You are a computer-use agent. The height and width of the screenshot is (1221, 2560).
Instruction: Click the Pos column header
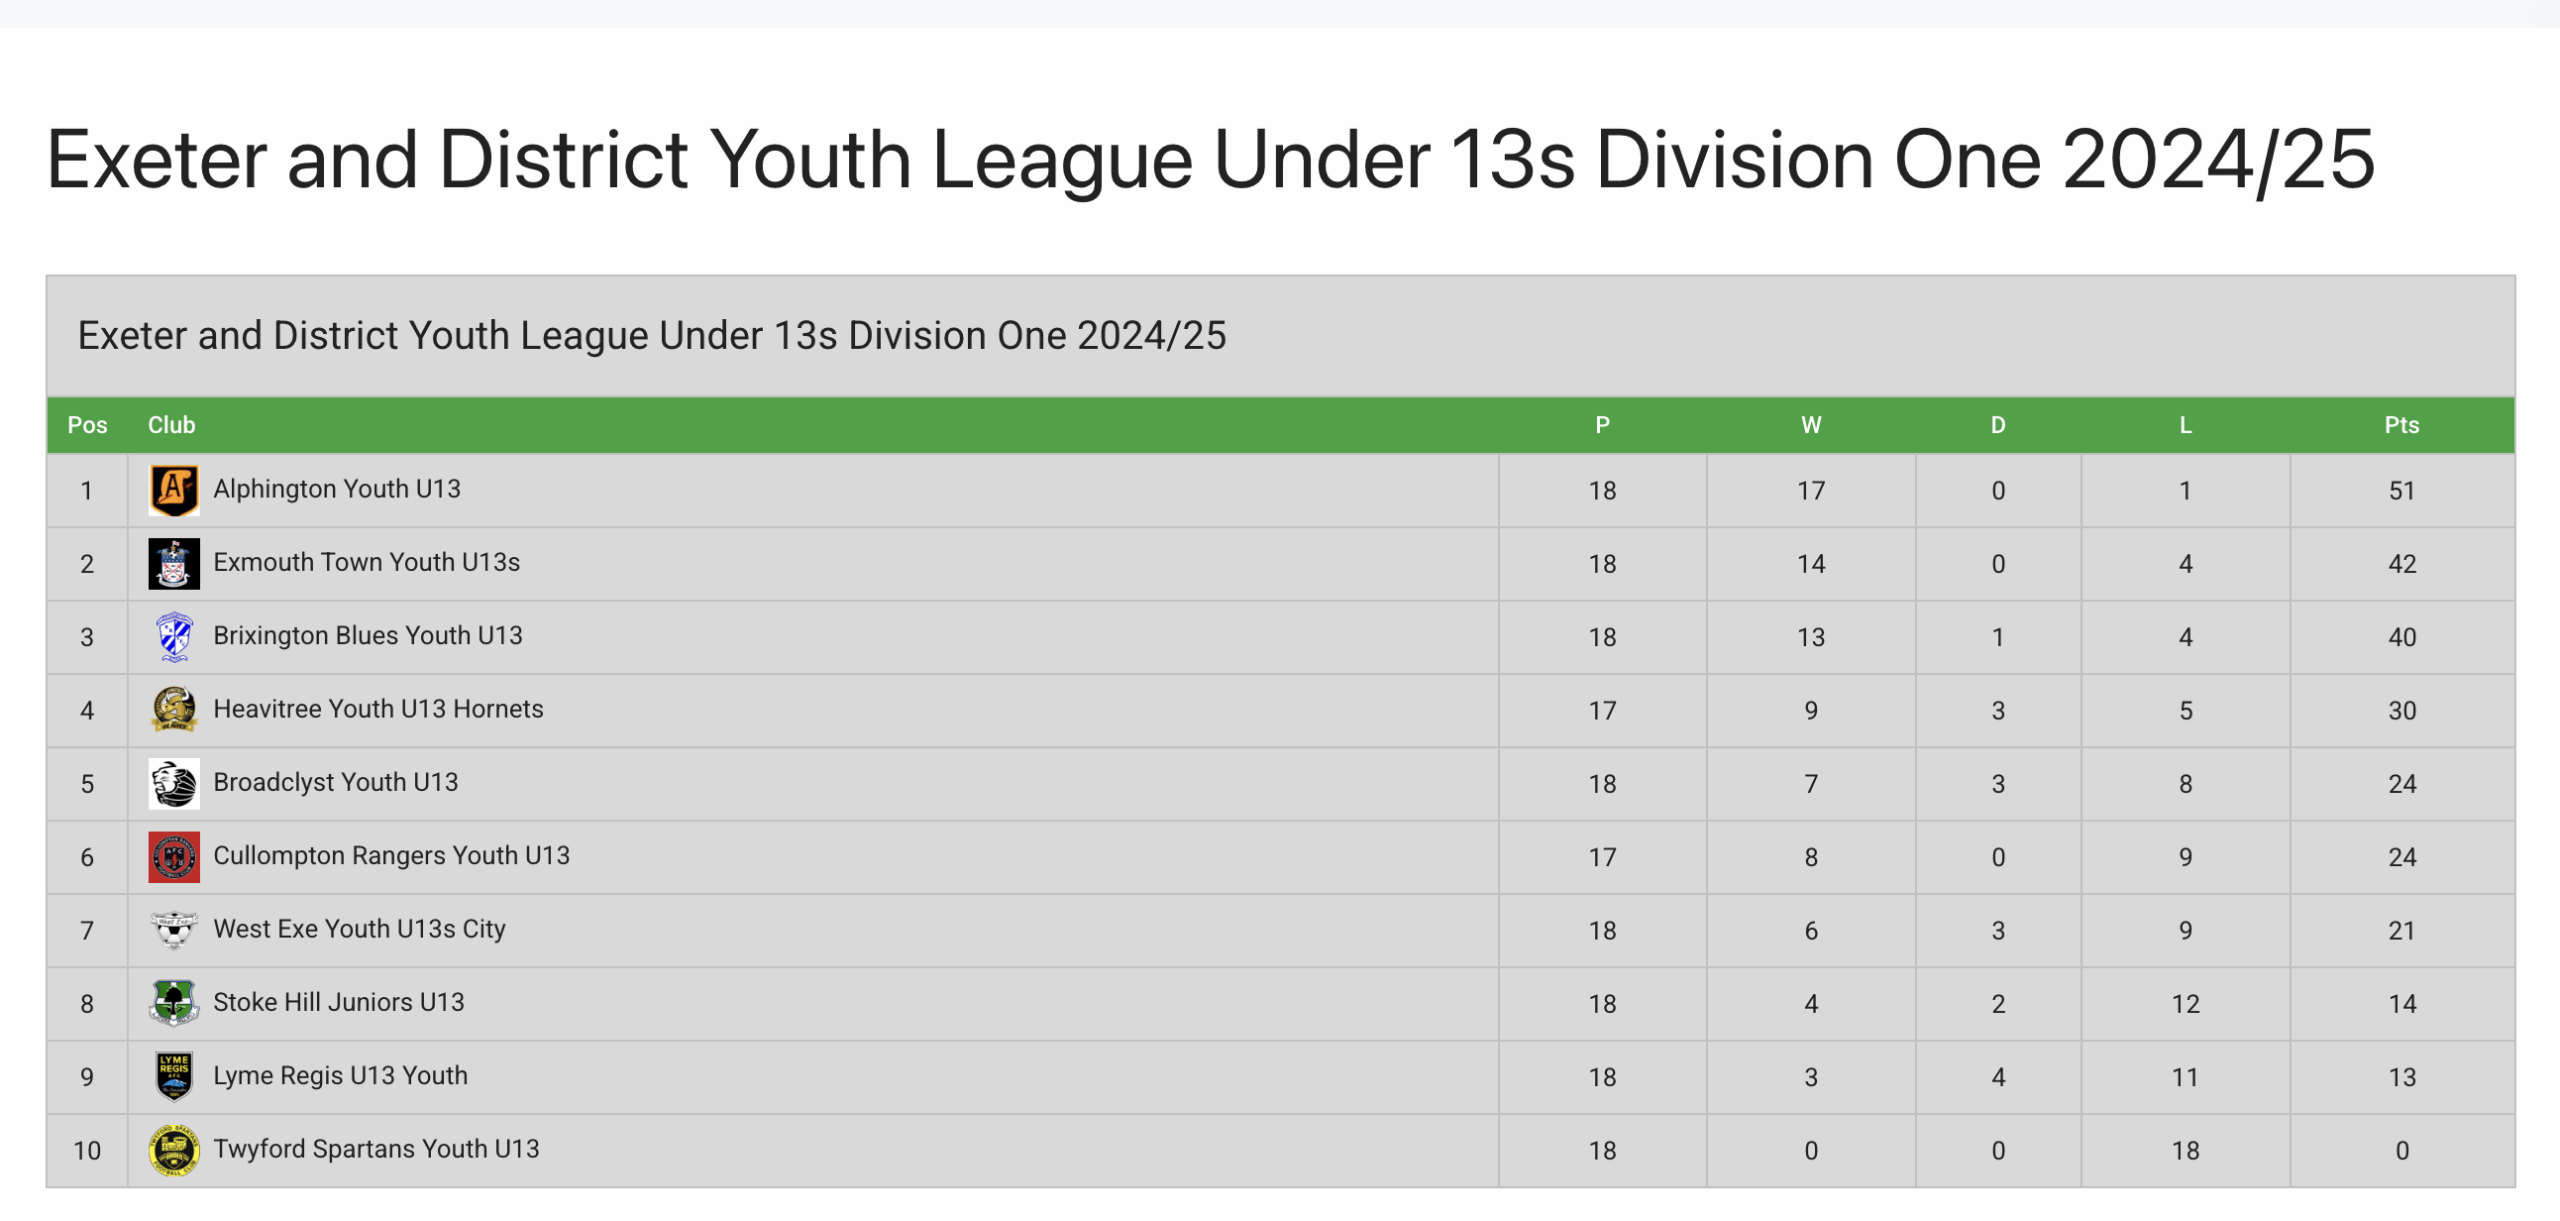pyautogui.click(x=87, y=425)
